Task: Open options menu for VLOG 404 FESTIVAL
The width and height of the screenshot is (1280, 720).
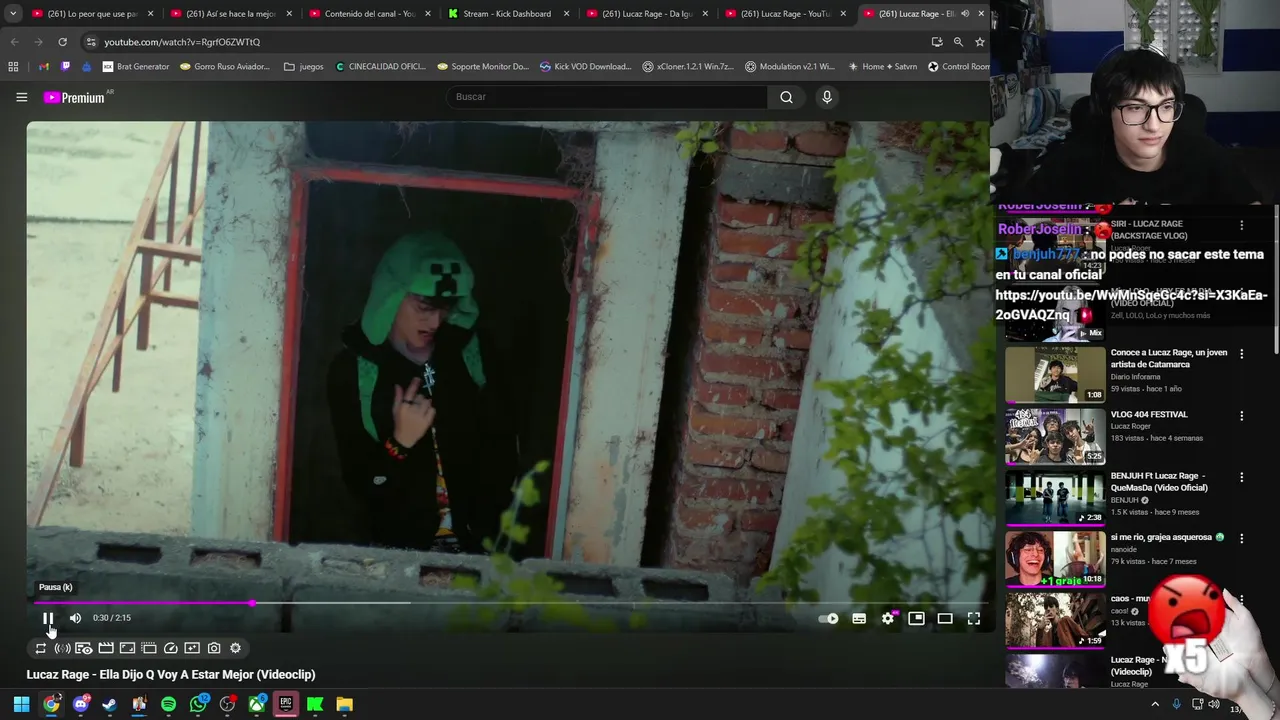Action: coord(1241,416)
